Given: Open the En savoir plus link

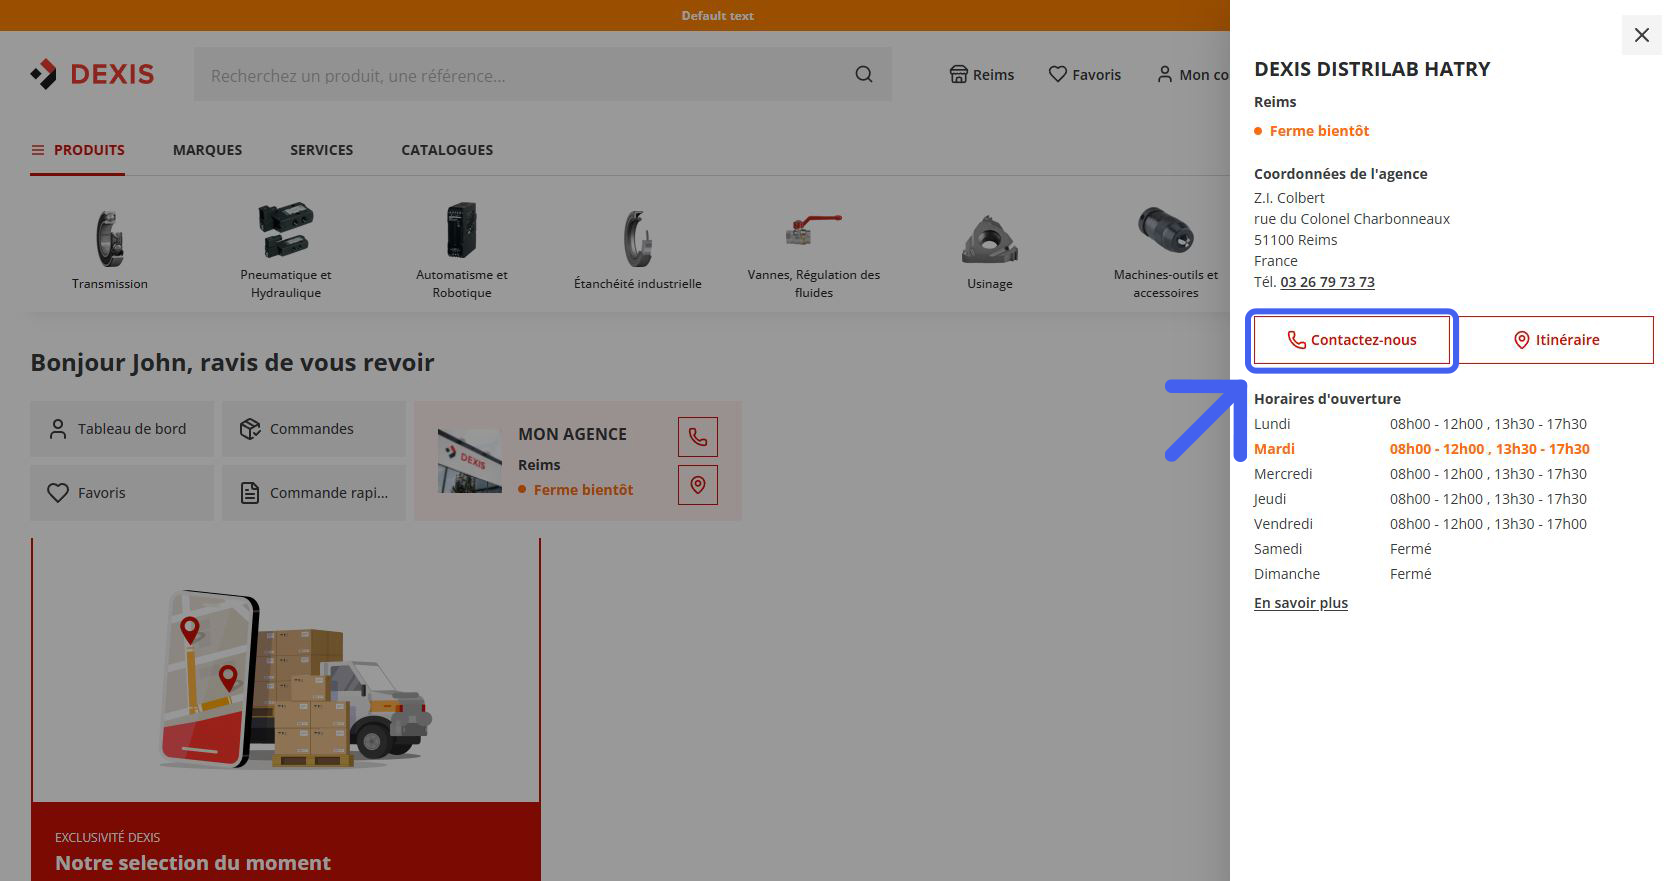Looking at the screenshot, I should (x=1301, y=603).
